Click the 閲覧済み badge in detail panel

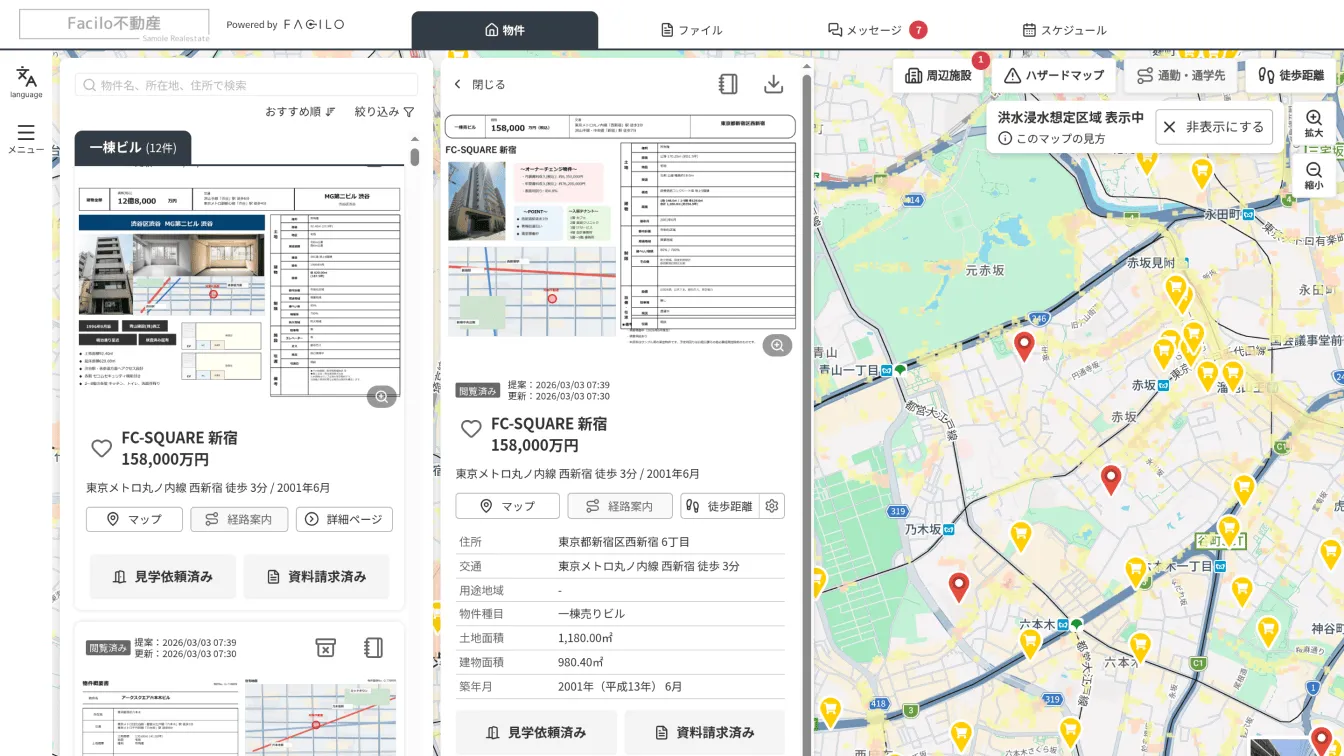pos(477,391)
